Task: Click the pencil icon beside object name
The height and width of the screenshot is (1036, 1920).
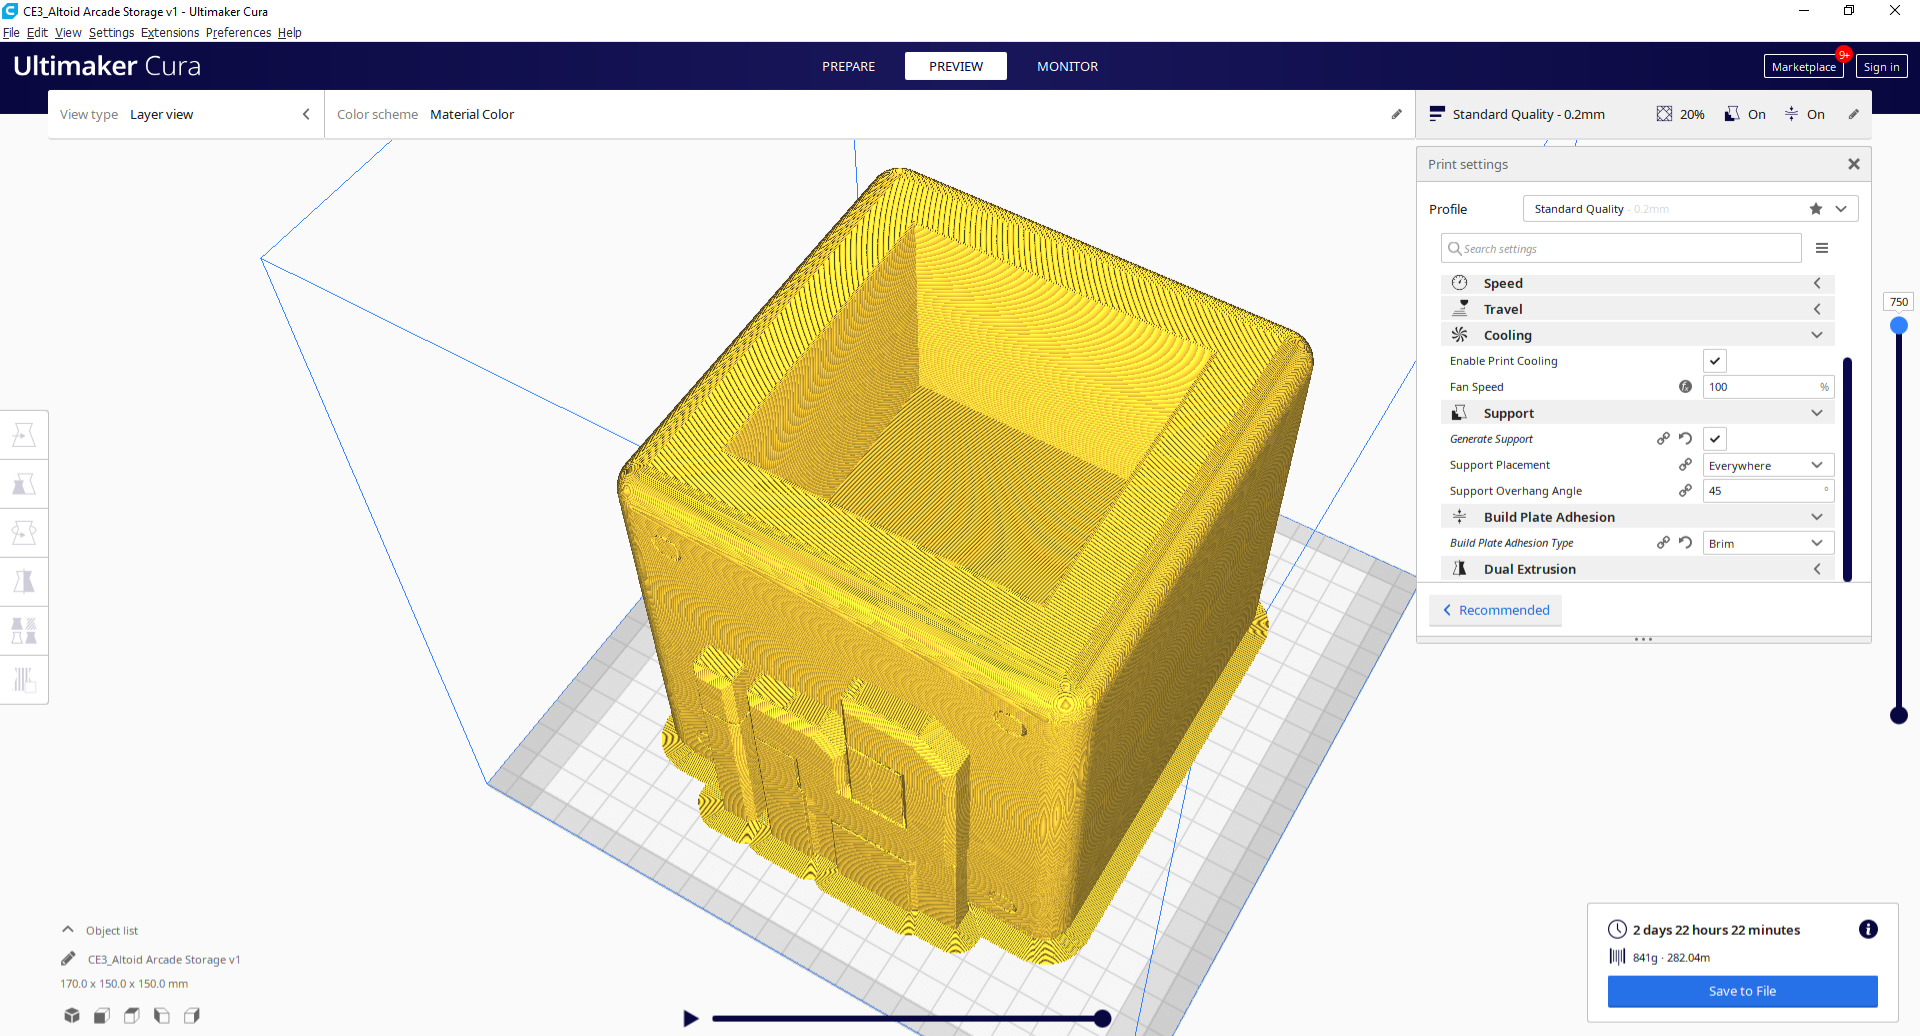Action: (68, 959)
